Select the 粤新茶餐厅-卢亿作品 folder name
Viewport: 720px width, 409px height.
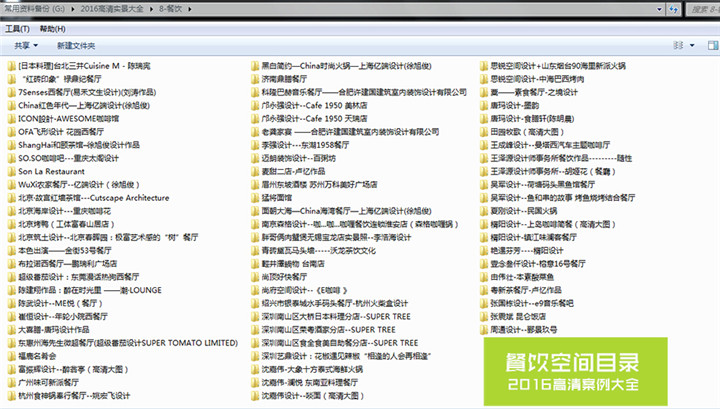pos(526,291)
